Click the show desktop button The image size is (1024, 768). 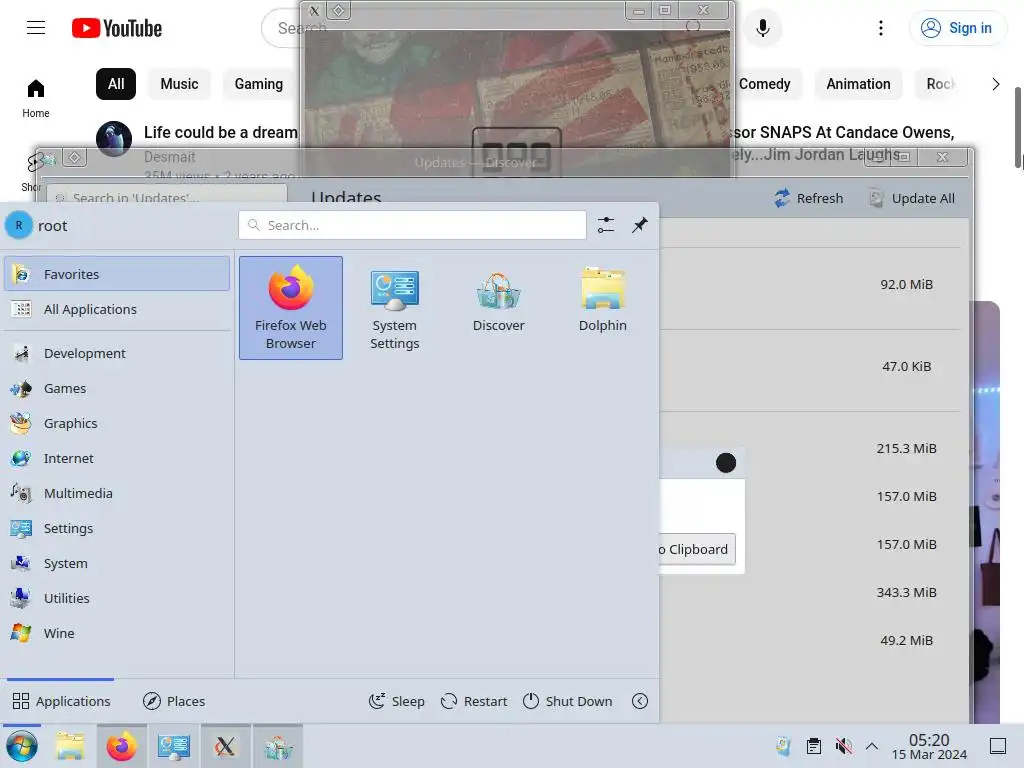point(998,746)
